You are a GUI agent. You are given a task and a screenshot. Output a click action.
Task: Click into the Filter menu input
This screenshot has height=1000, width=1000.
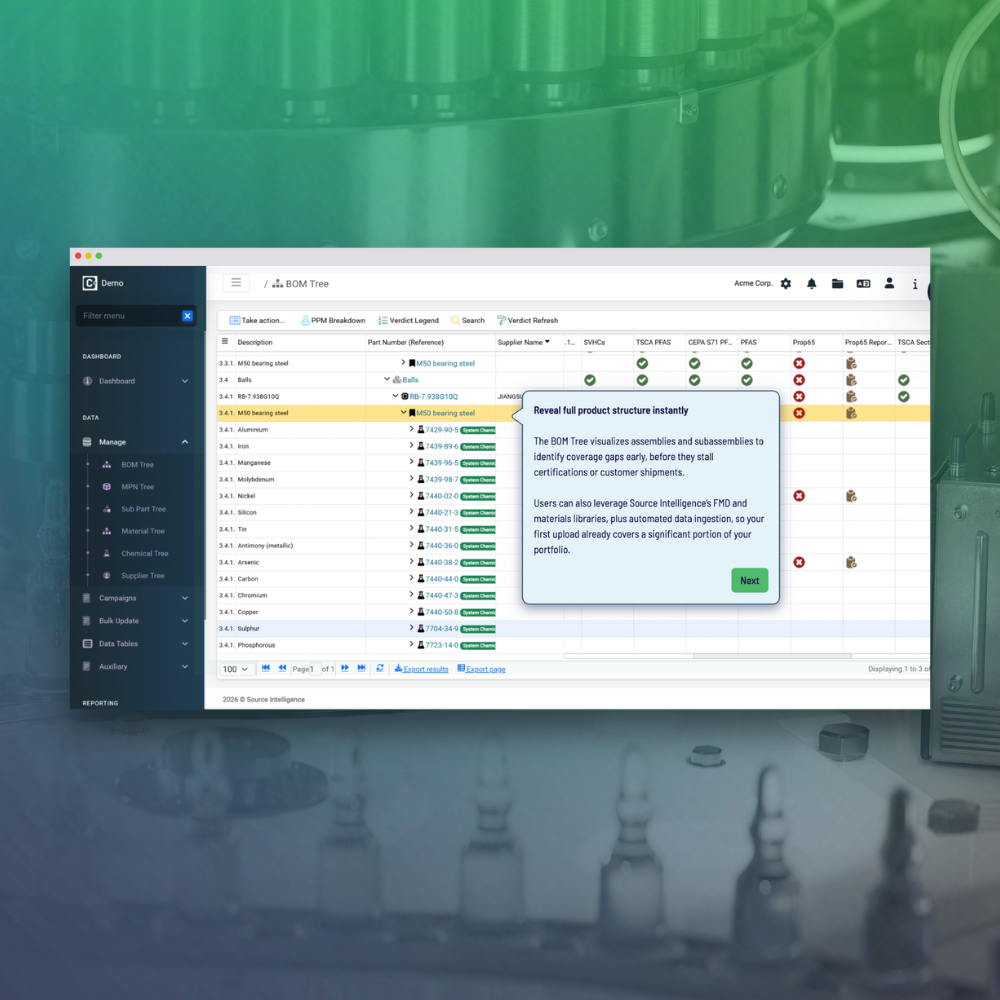(x=129, y=316)
